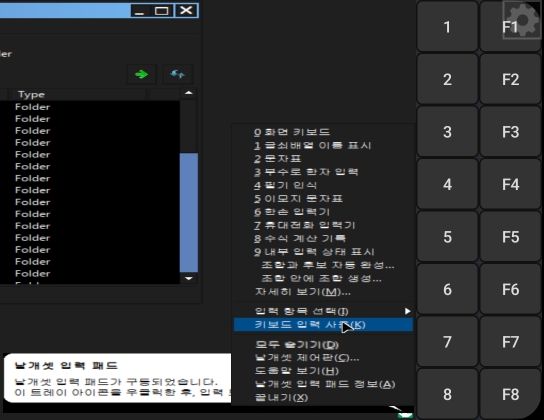Click the F5 key button
This screenshot has width=544, height=420.
[x=510, y=237]
